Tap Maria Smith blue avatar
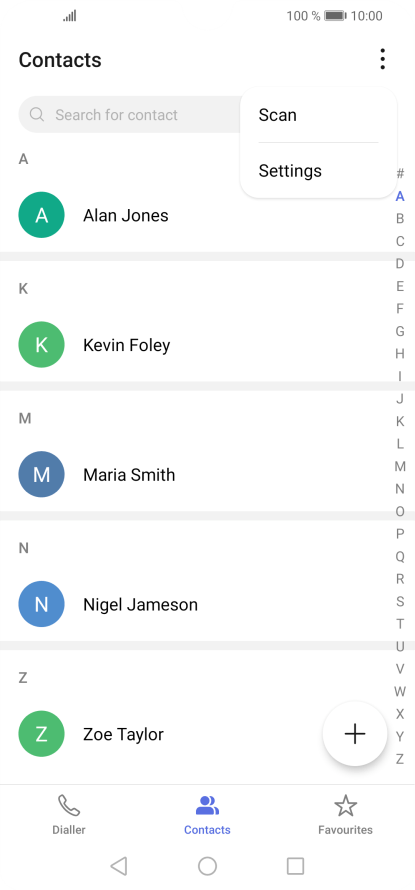 (41, 474)
